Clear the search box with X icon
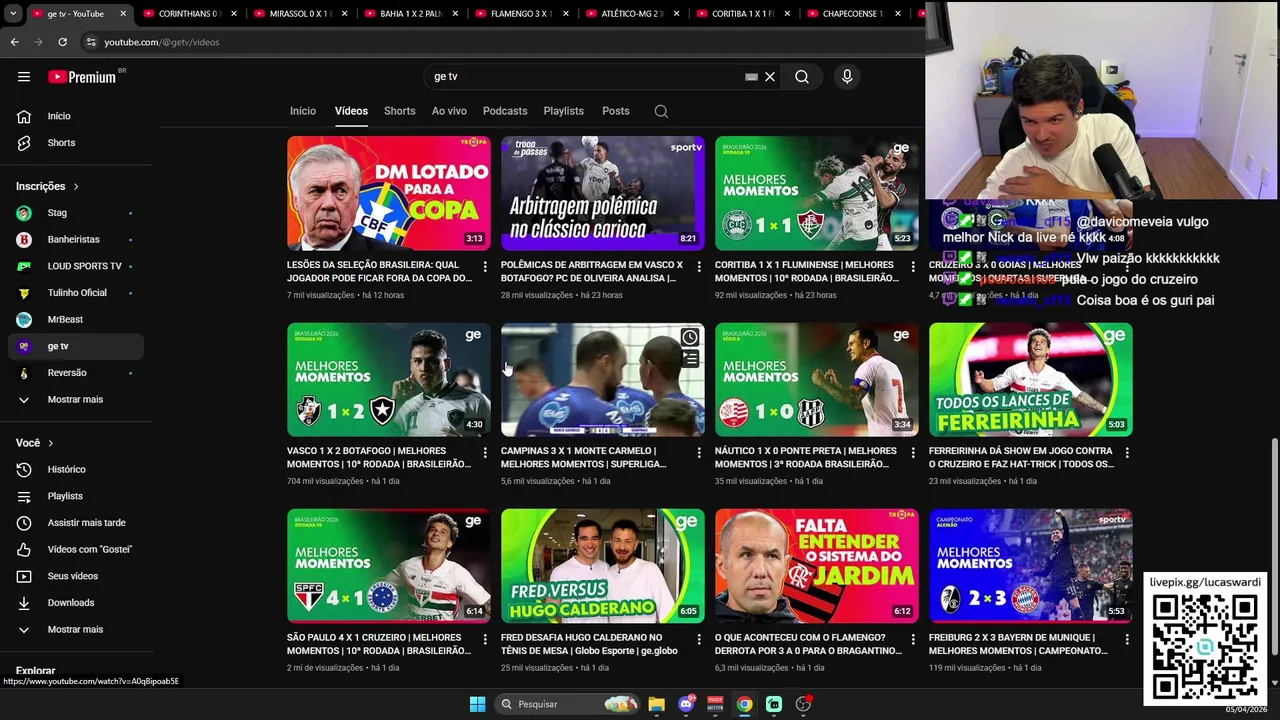The width and height of the screenshot is (1280, 720). 770,76
